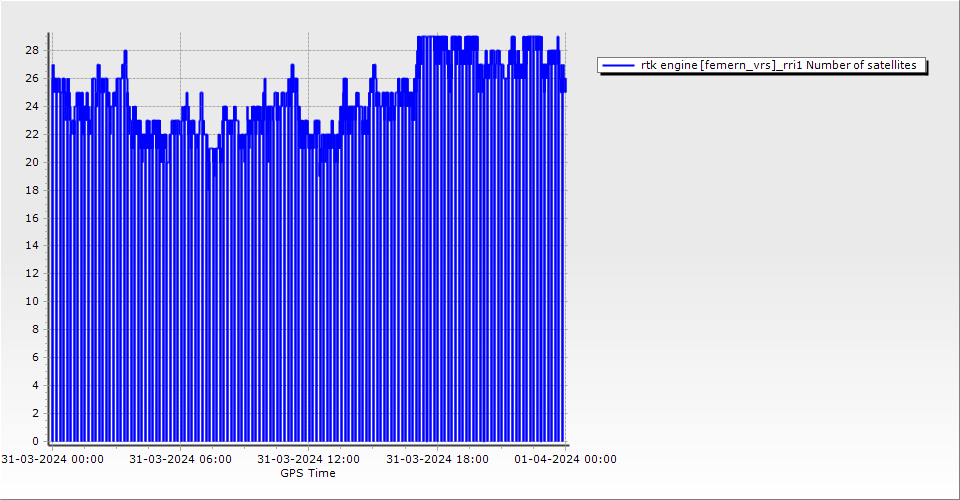This screenshot has height=500, width=960.
Task: Select the y-axis value 2
Action: [35, 413]
